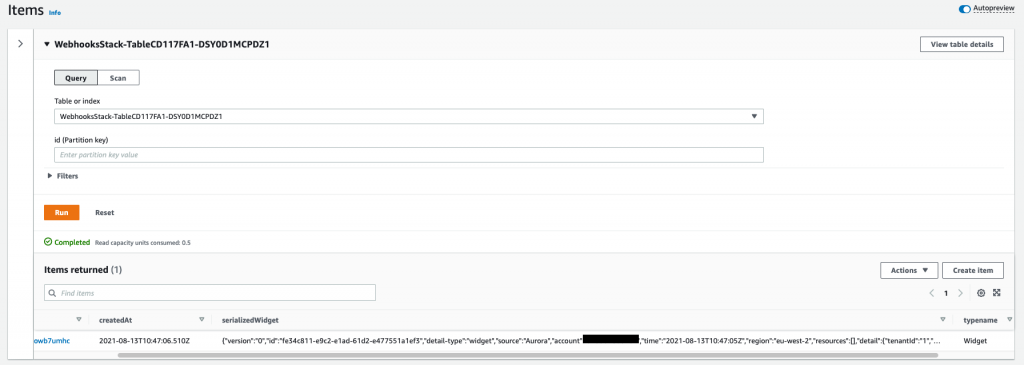Viewport: 1024px width, 365px height.
Task: Sort by typename column arrow
Action: click(x=1010, y=320)
